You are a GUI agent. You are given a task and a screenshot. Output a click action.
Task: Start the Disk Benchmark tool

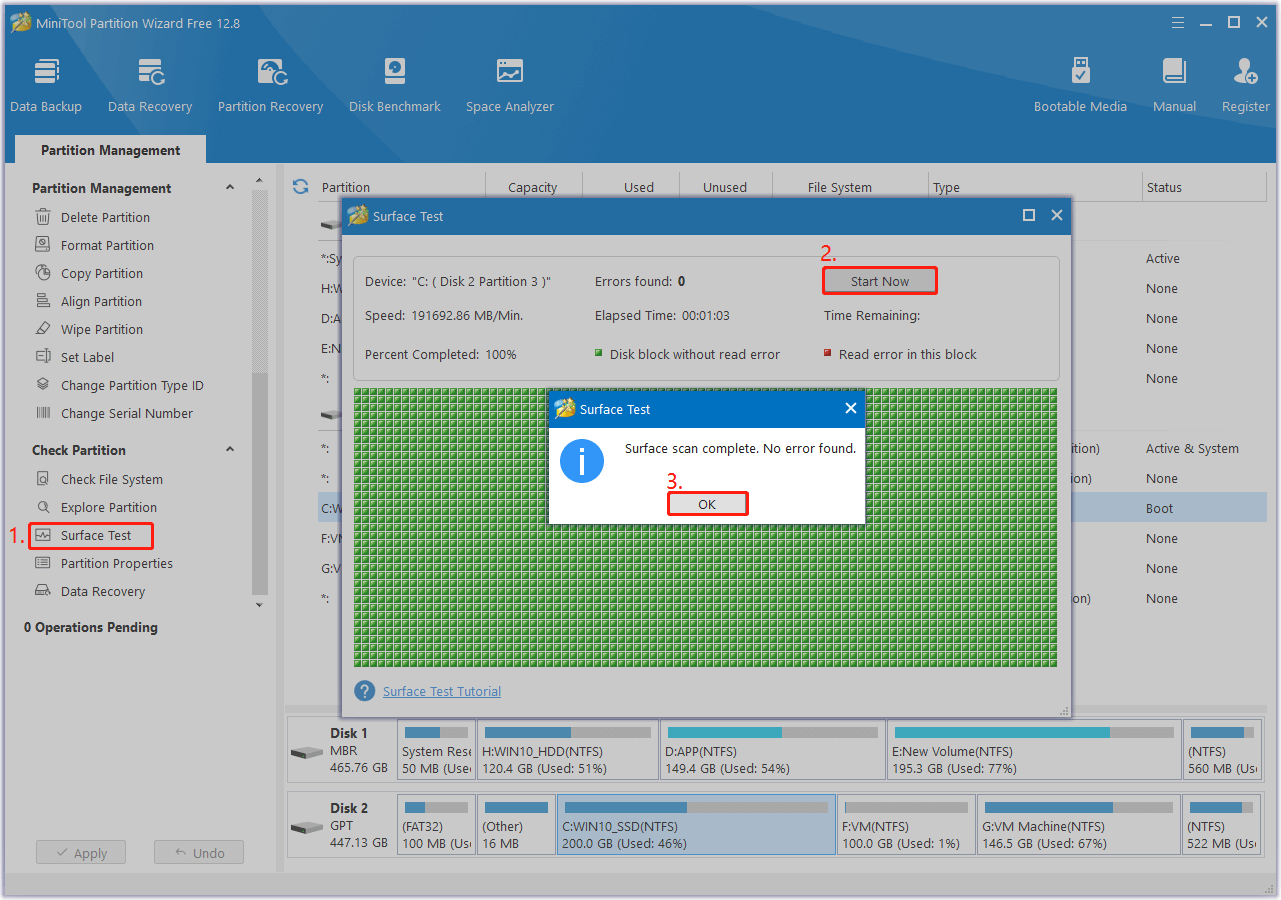pos(395,85)
